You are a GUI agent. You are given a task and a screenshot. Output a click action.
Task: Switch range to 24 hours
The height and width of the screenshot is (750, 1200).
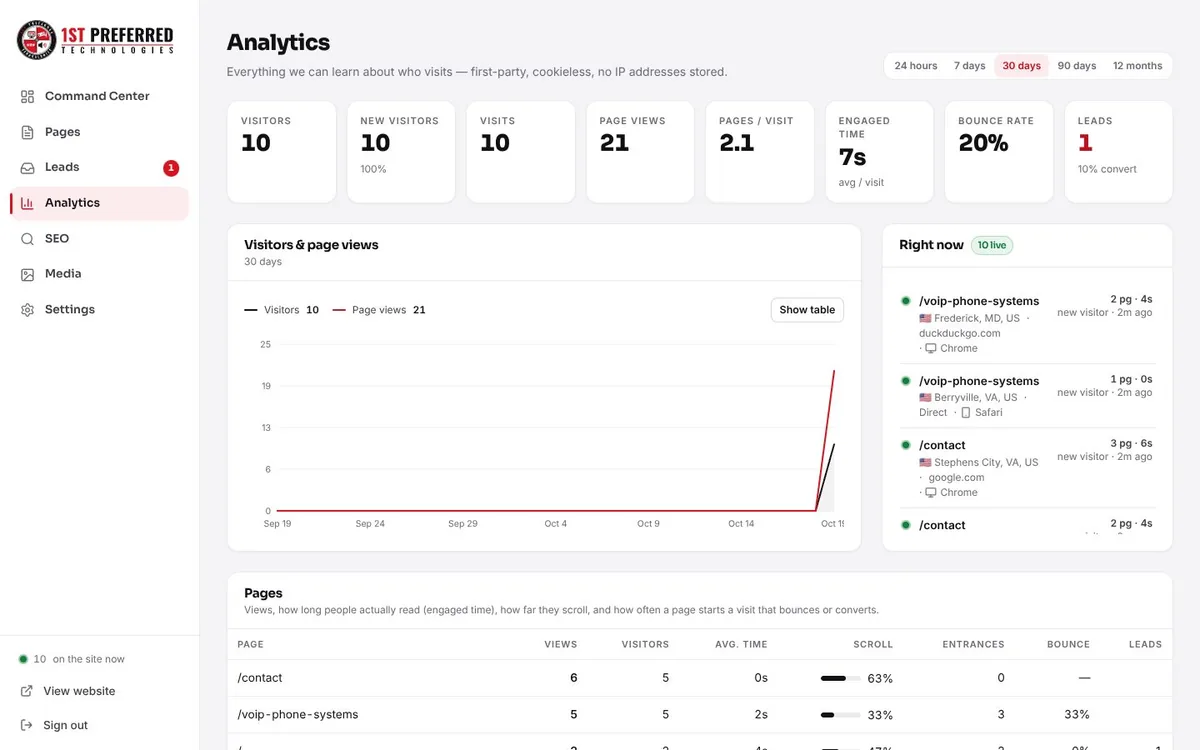coord(916,66)
